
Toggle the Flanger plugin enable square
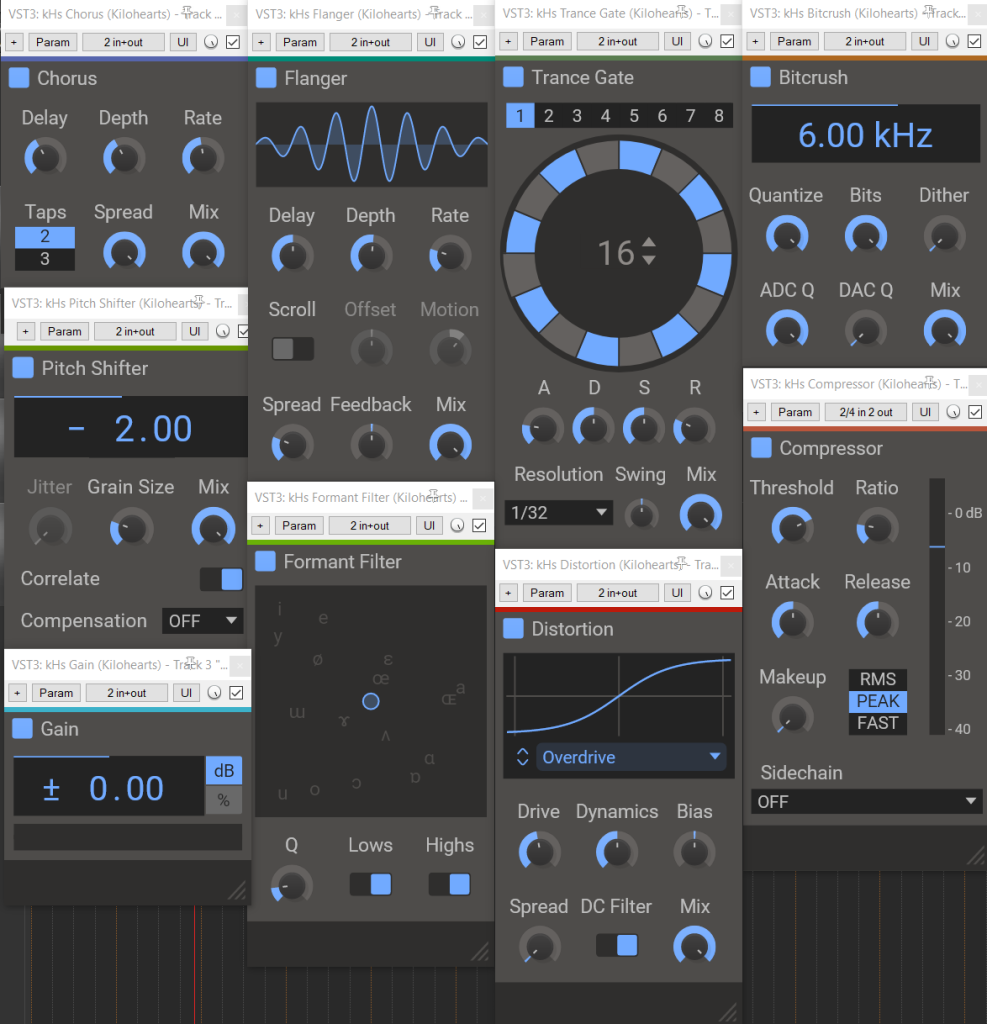coord(266,78)
